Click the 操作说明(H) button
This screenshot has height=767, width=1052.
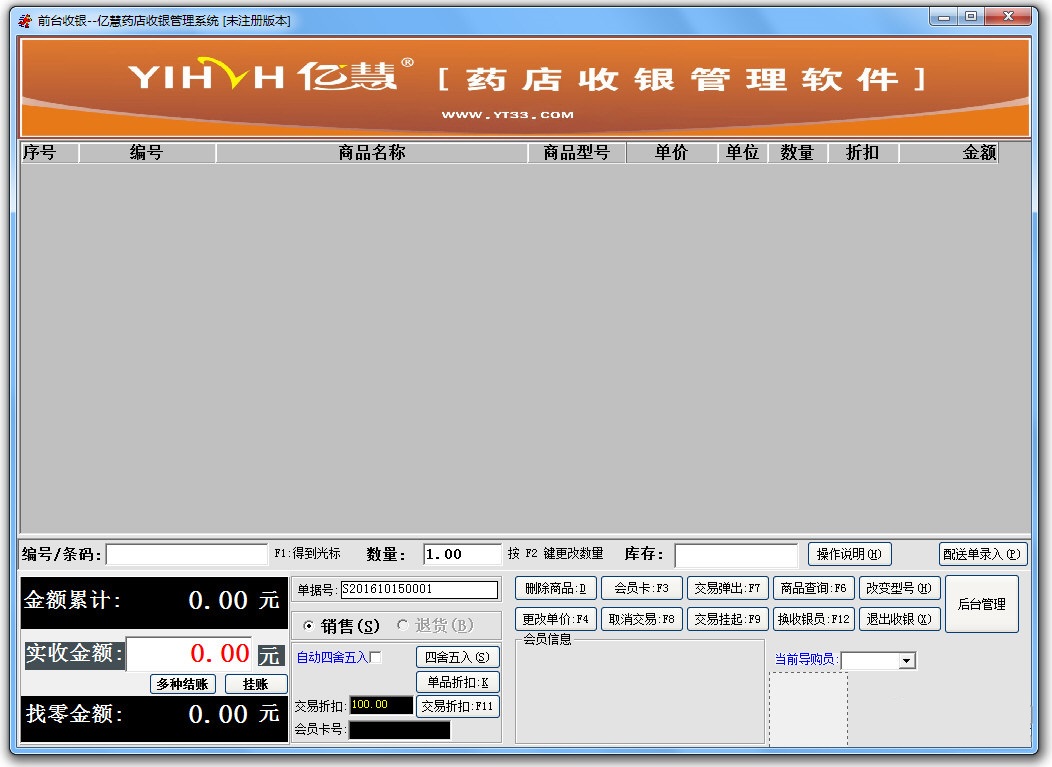(x=849, y=554)
